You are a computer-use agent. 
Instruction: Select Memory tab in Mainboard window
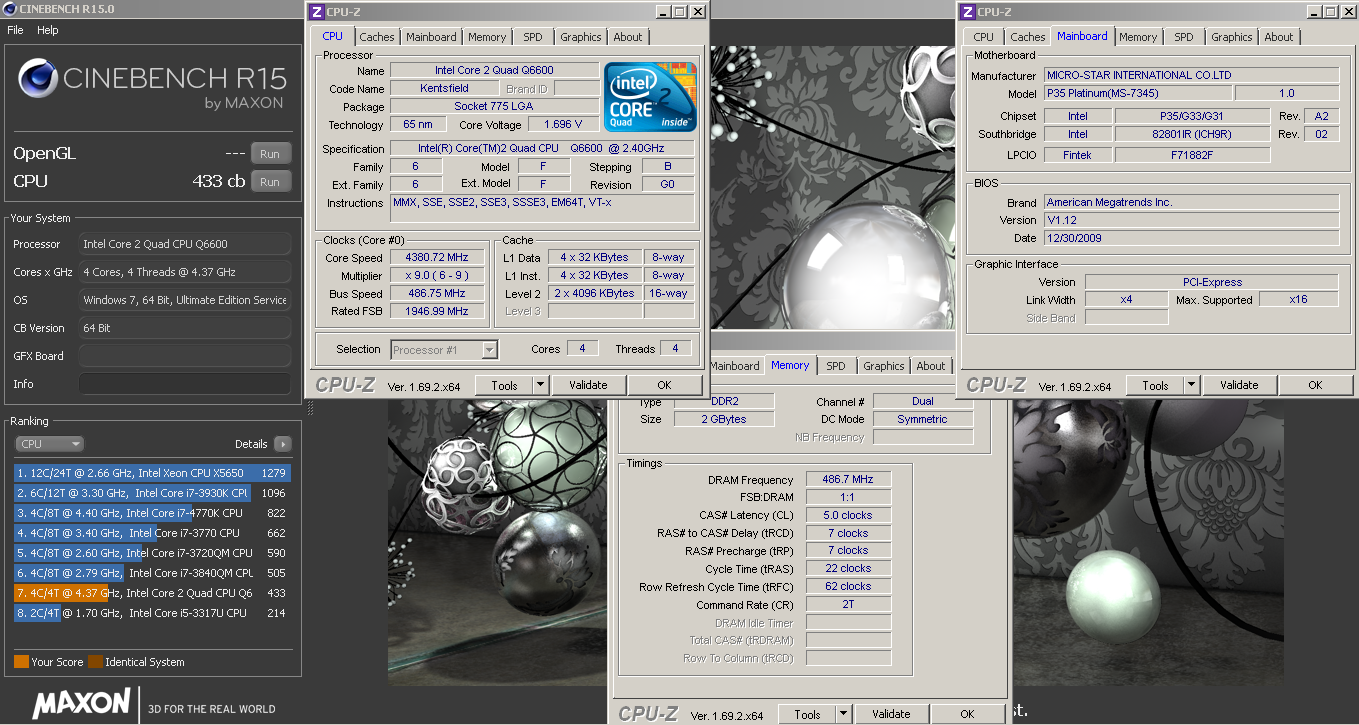click(x=1138, y=37)
